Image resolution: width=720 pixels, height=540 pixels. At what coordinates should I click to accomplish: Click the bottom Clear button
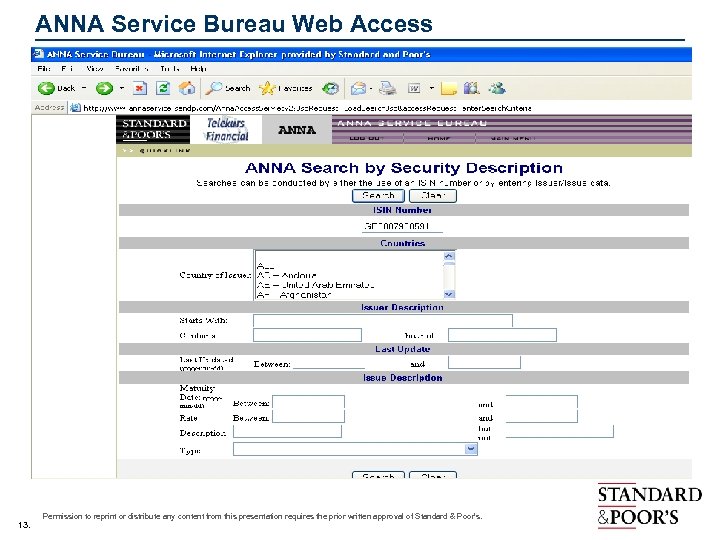tap(433, 475)
